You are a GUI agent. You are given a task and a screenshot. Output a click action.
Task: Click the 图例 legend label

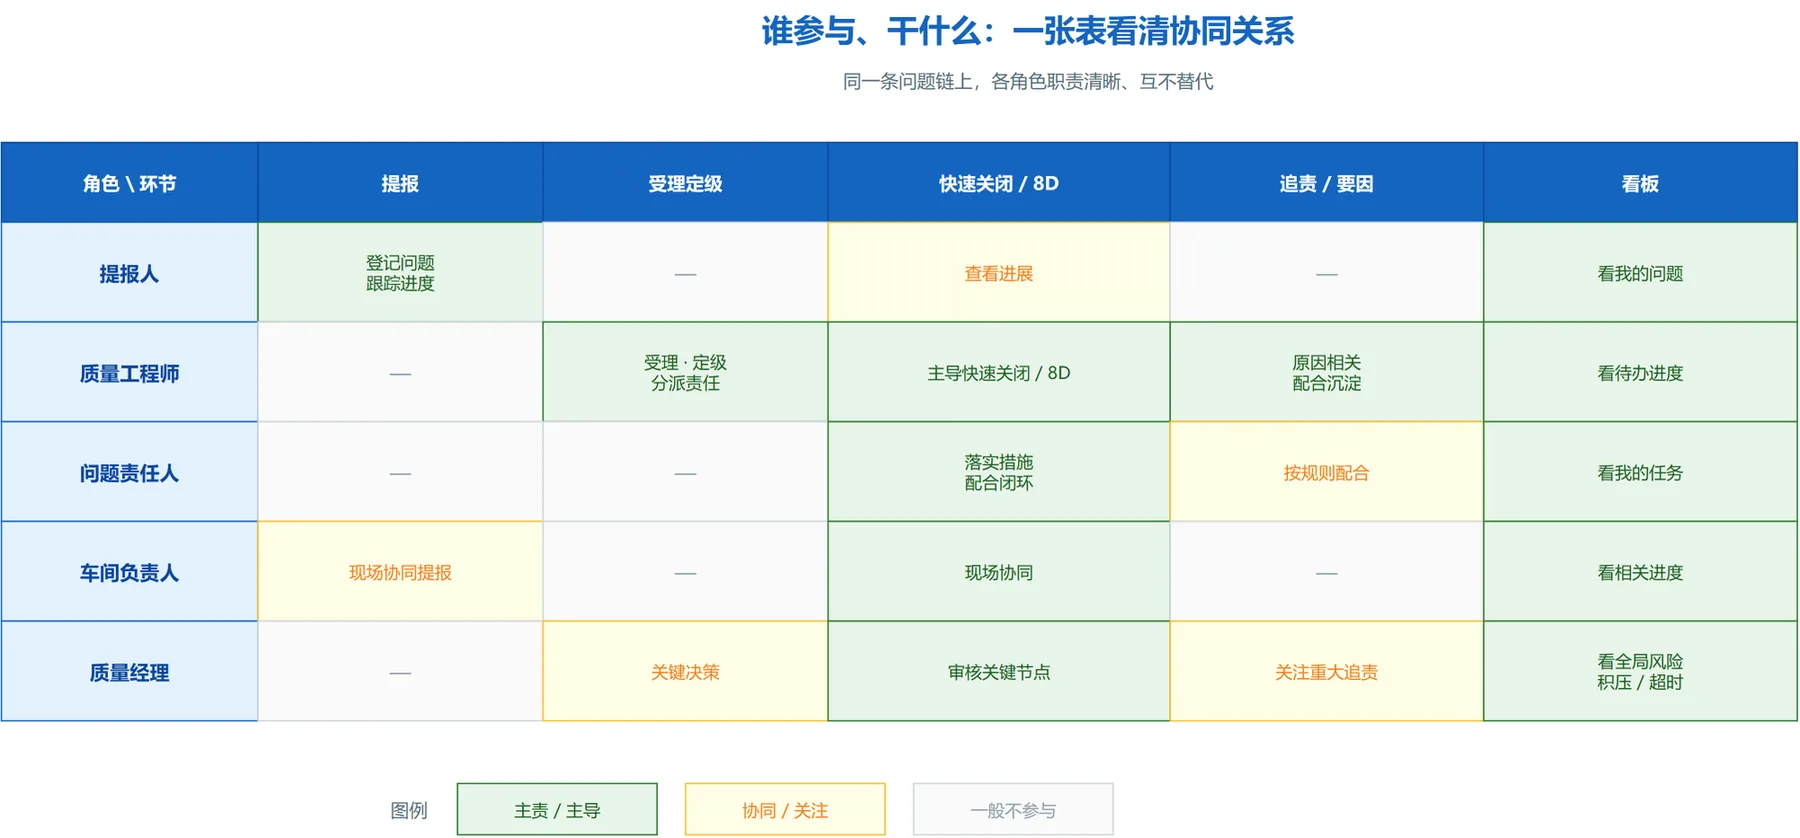[408, 811]
